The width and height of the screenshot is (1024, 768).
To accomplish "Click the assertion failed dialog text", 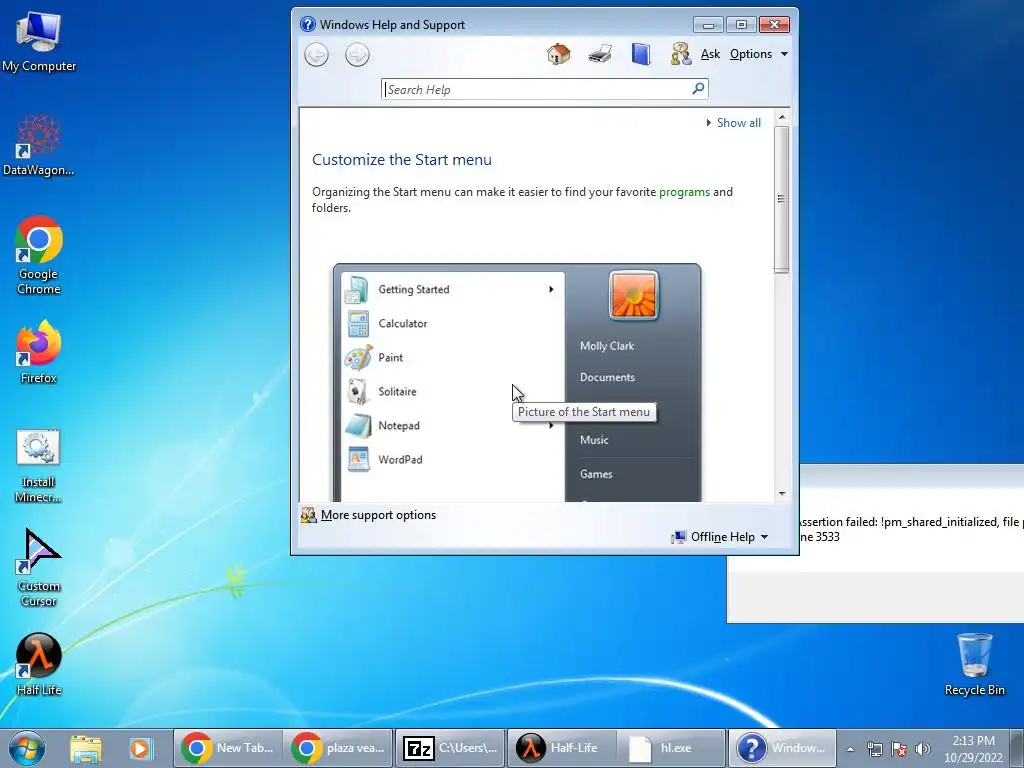I will [911, 530].
